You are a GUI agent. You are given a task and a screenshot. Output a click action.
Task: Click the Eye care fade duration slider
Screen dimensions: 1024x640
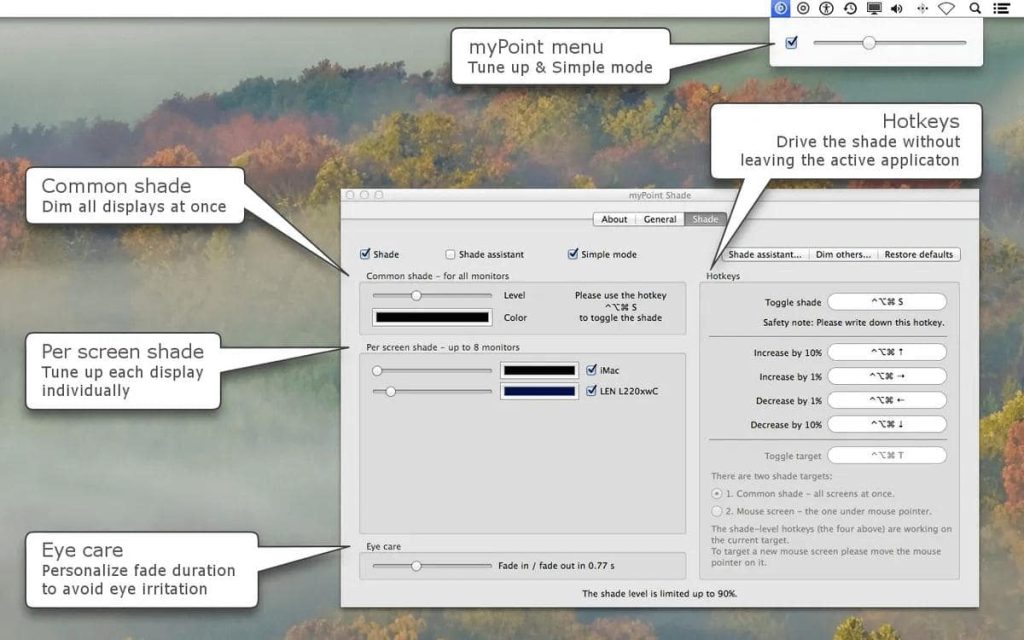432,566
